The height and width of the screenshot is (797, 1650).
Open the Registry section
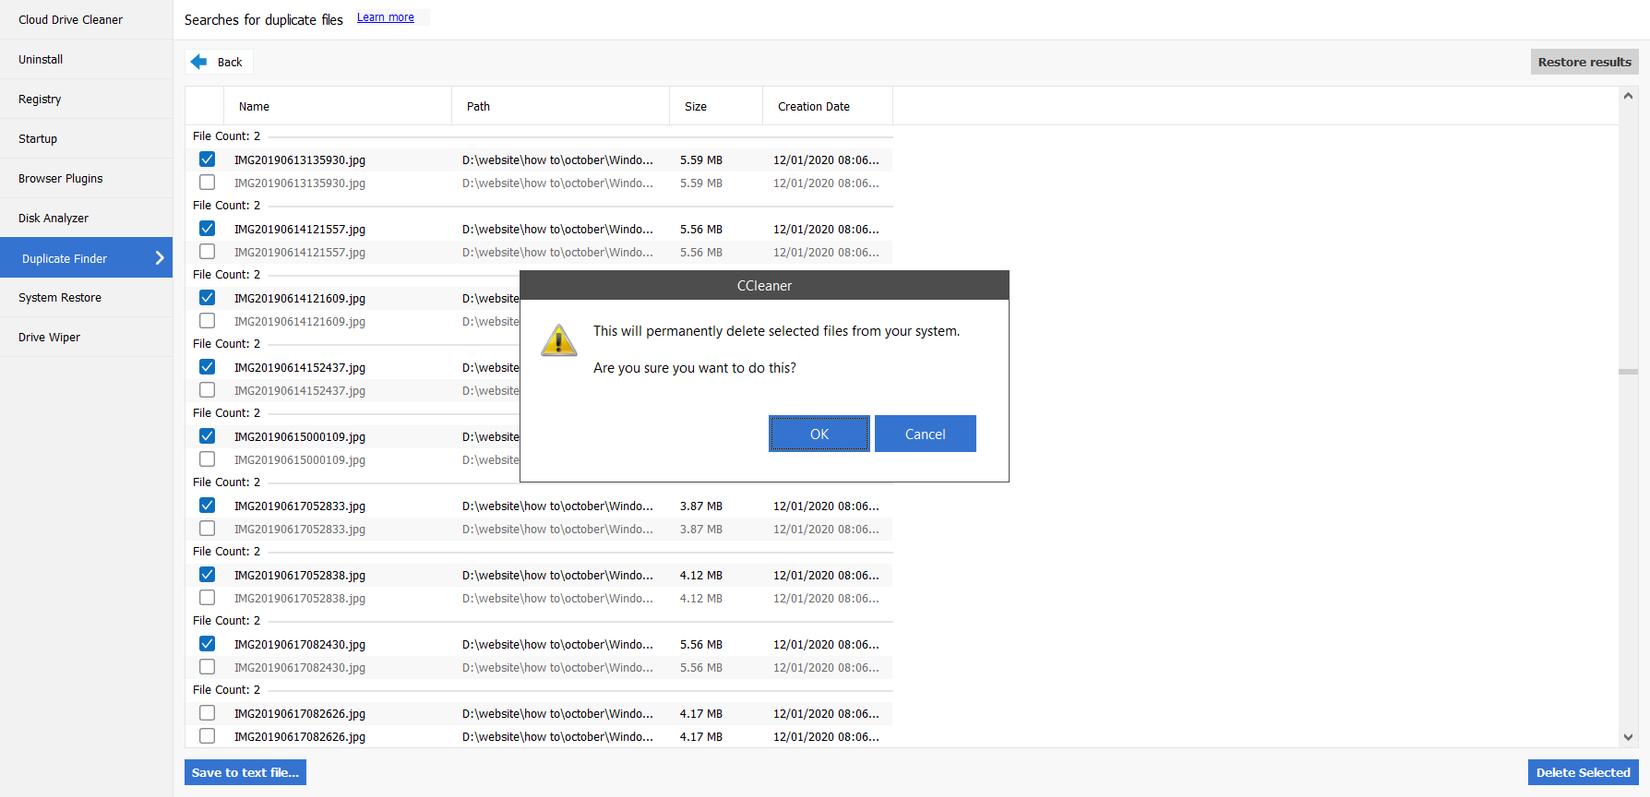40,99
